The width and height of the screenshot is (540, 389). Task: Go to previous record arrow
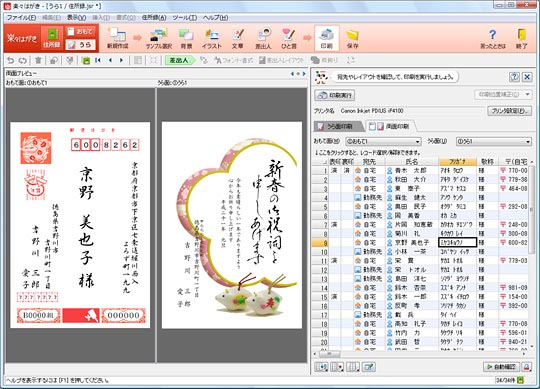coord(111,61)
